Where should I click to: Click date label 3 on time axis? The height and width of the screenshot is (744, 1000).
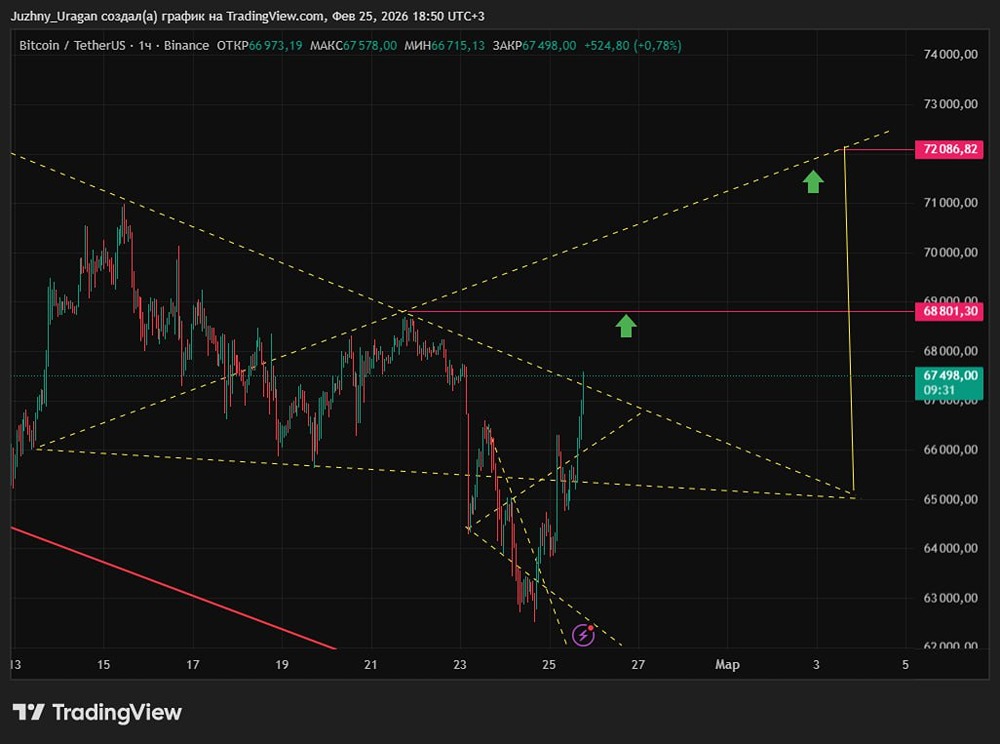816,665
